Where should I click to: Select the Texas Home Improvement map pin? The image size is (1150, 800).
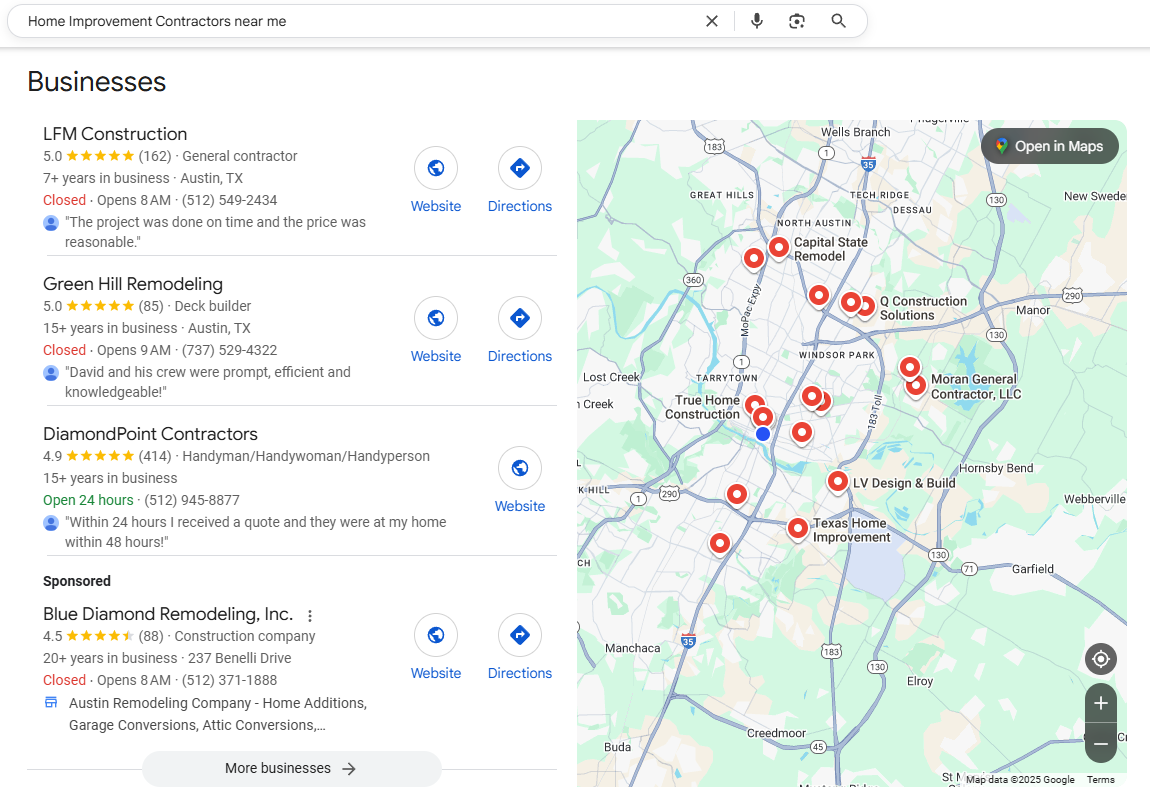tap(798, 527)
